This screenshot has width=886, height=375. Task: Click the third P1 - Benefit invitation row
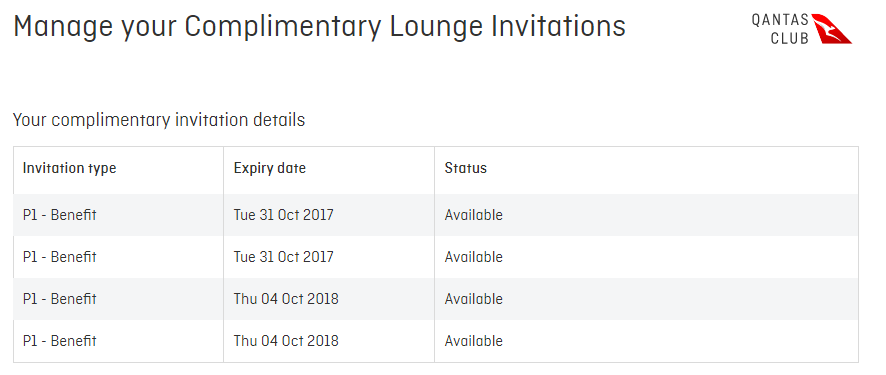436,299
